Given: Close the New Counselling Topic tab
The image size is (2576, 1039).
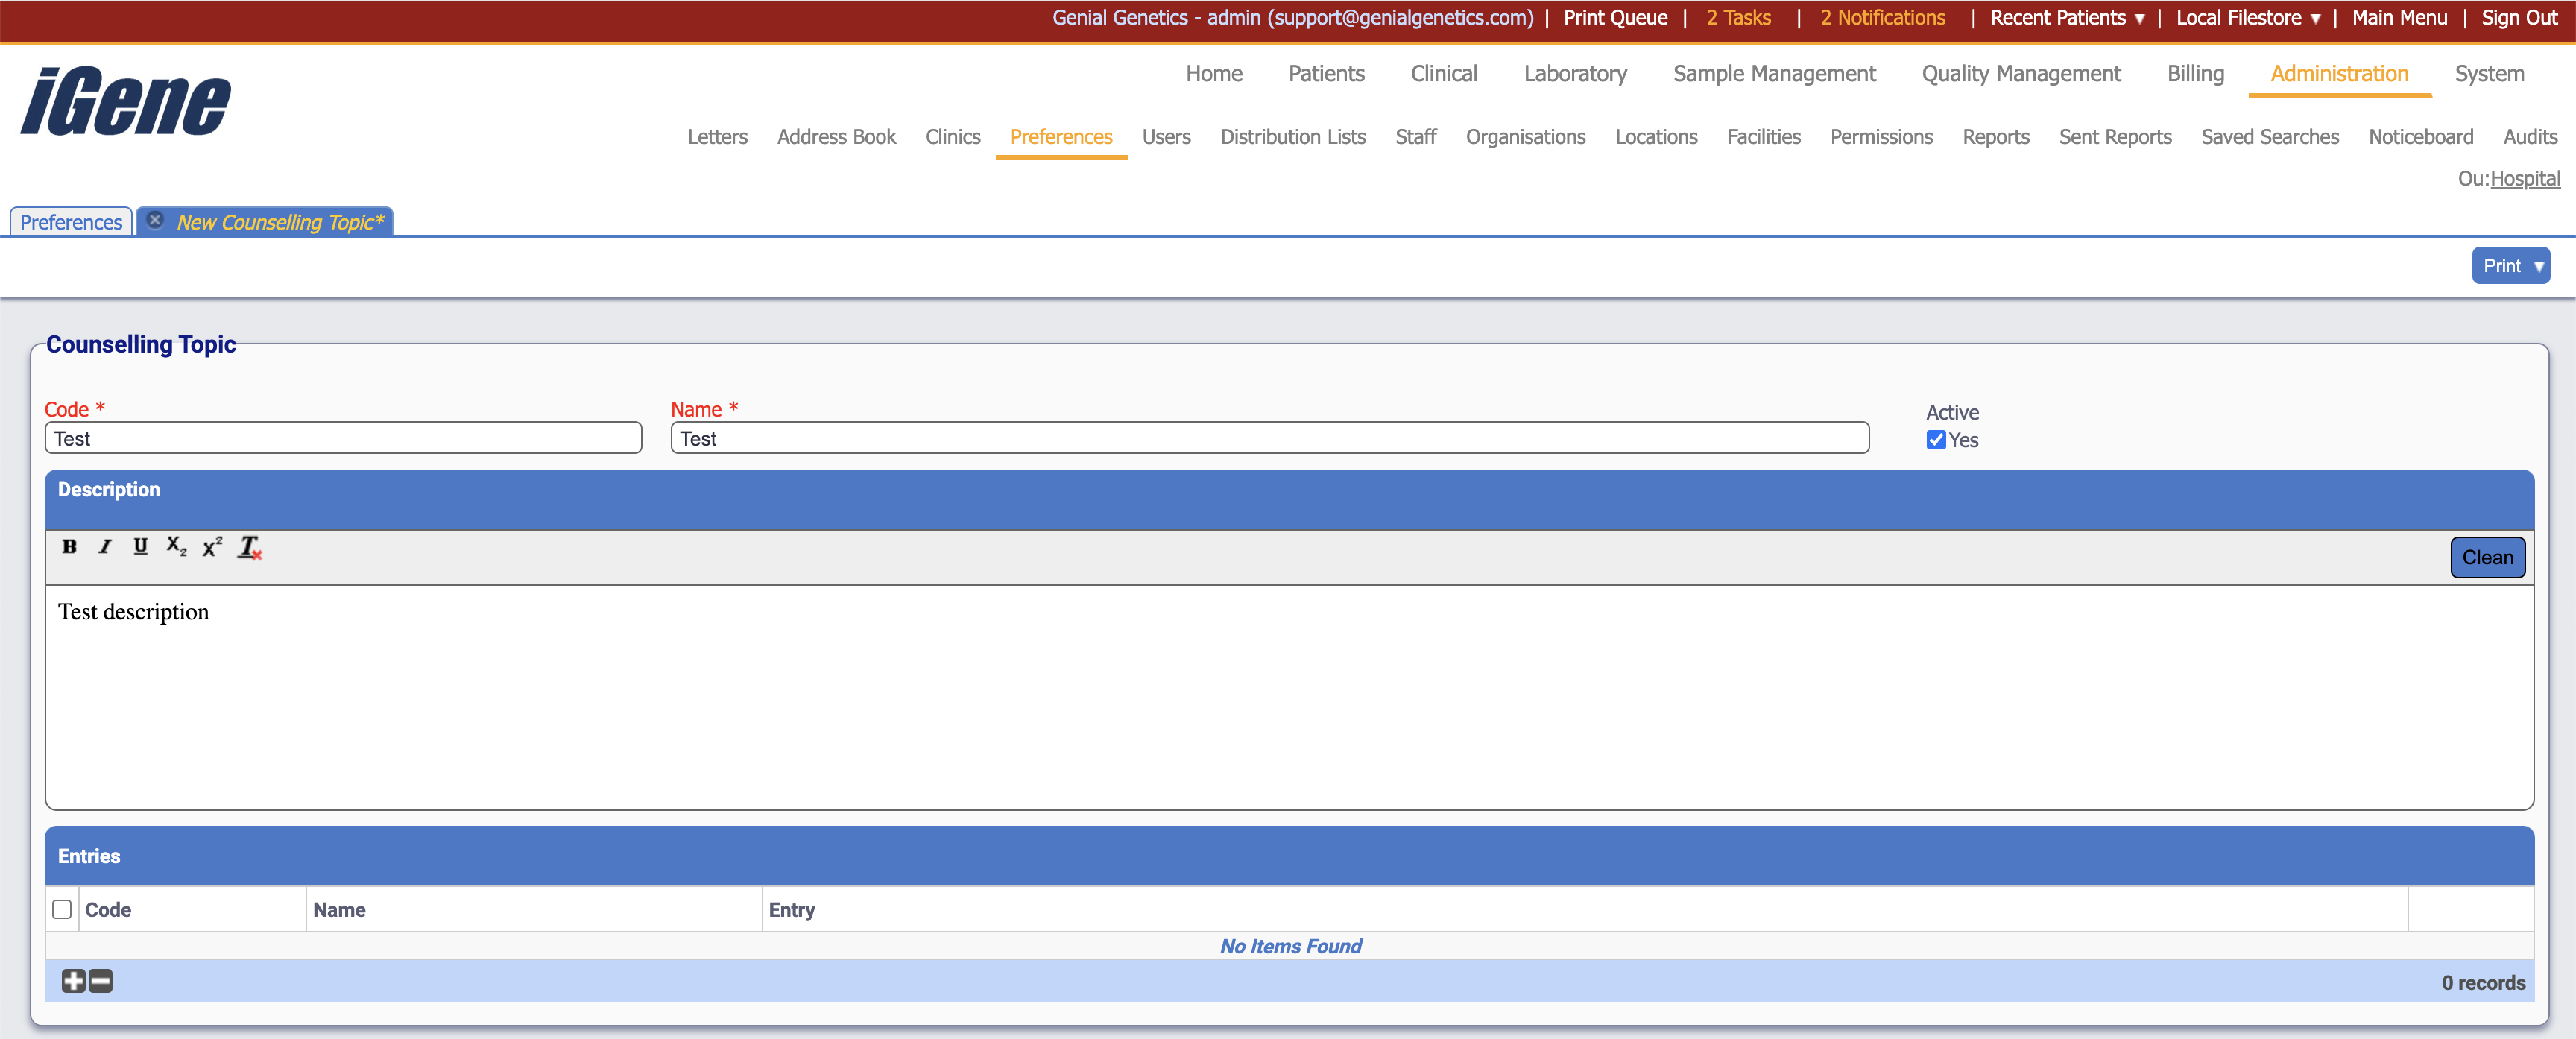Looking at the screenshot, I should [x=155, y=220].
